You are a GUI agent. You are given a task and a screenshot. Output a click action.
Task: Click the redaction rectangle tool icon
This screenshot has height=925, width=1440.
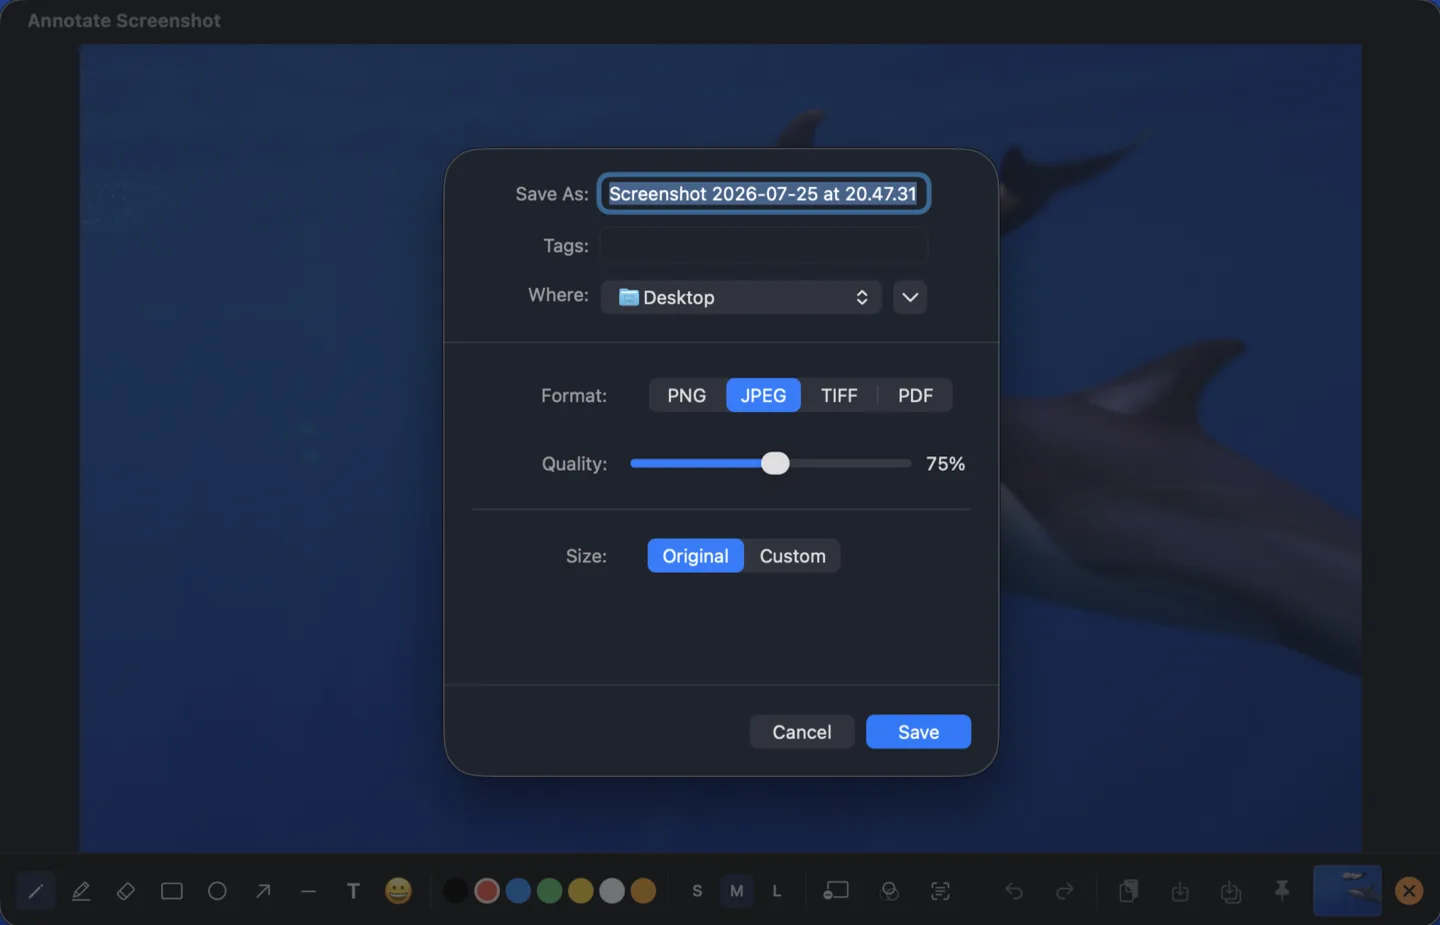coord(836,890)
